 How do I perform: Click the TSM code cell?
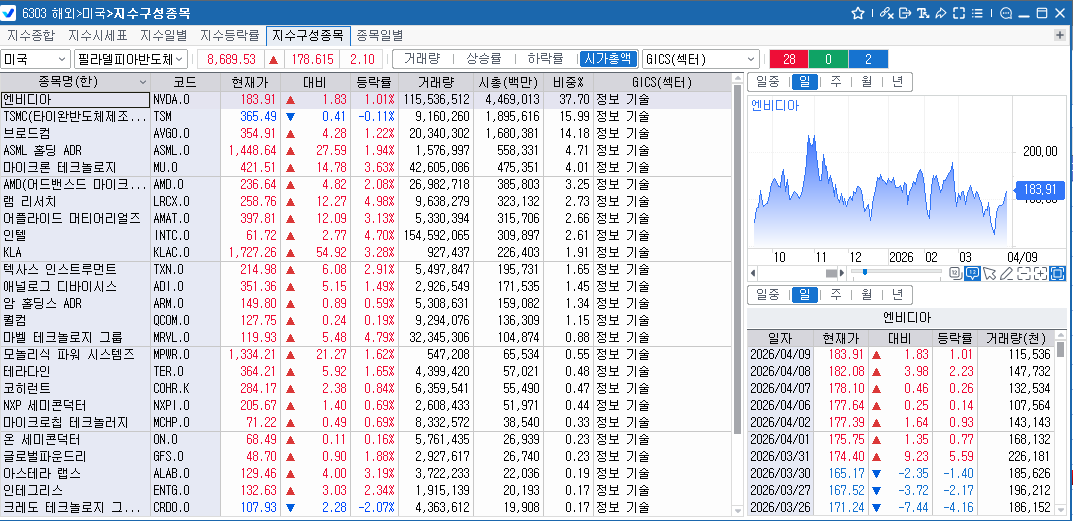click(185, 117)
